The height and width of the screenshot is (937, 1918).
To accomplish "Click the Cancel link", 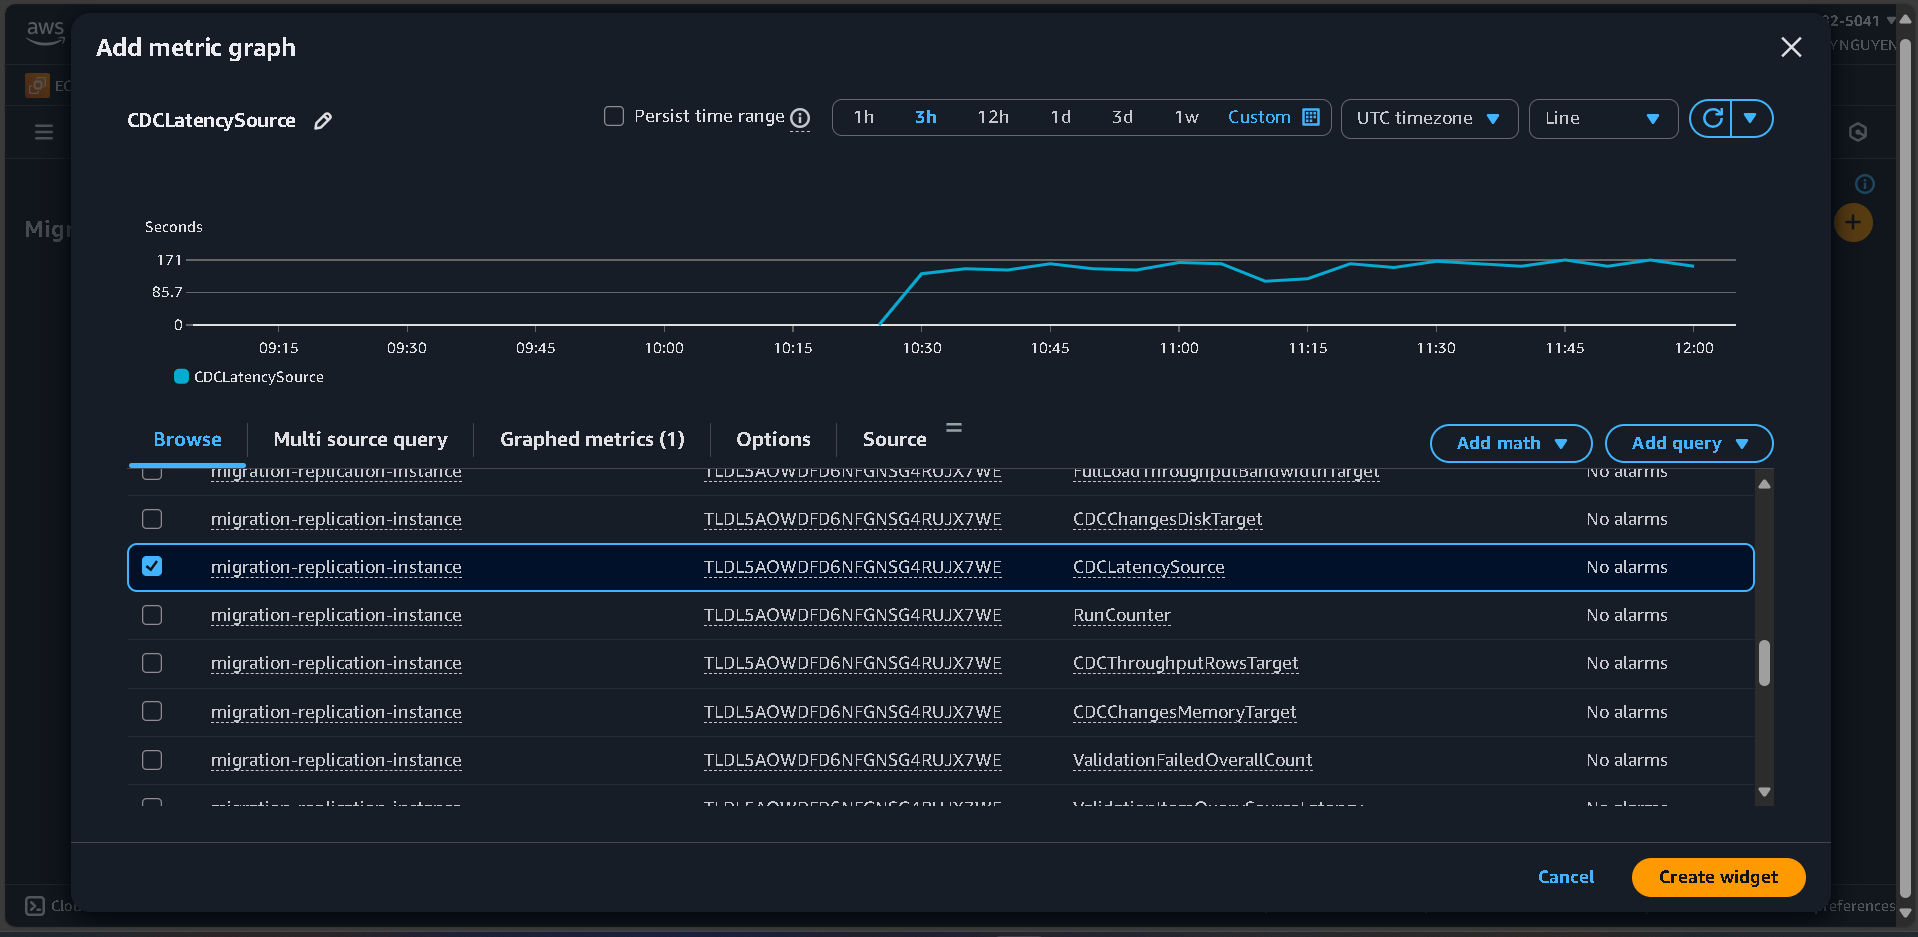I will tap(1565, 877).
